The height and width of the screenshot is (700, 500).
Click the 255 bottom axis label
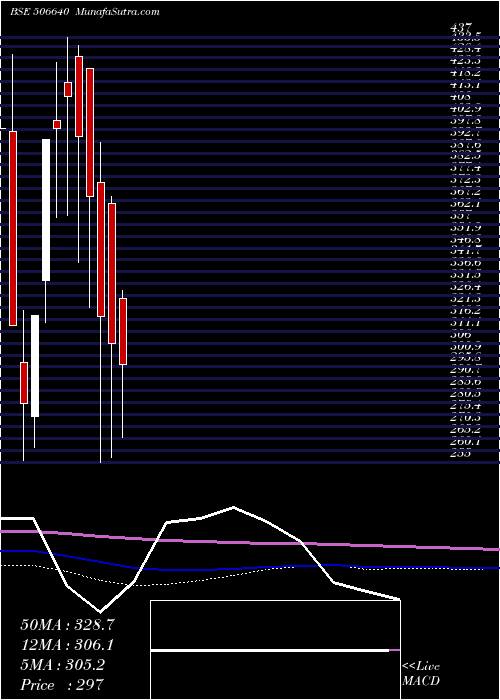tap(461, 454)
